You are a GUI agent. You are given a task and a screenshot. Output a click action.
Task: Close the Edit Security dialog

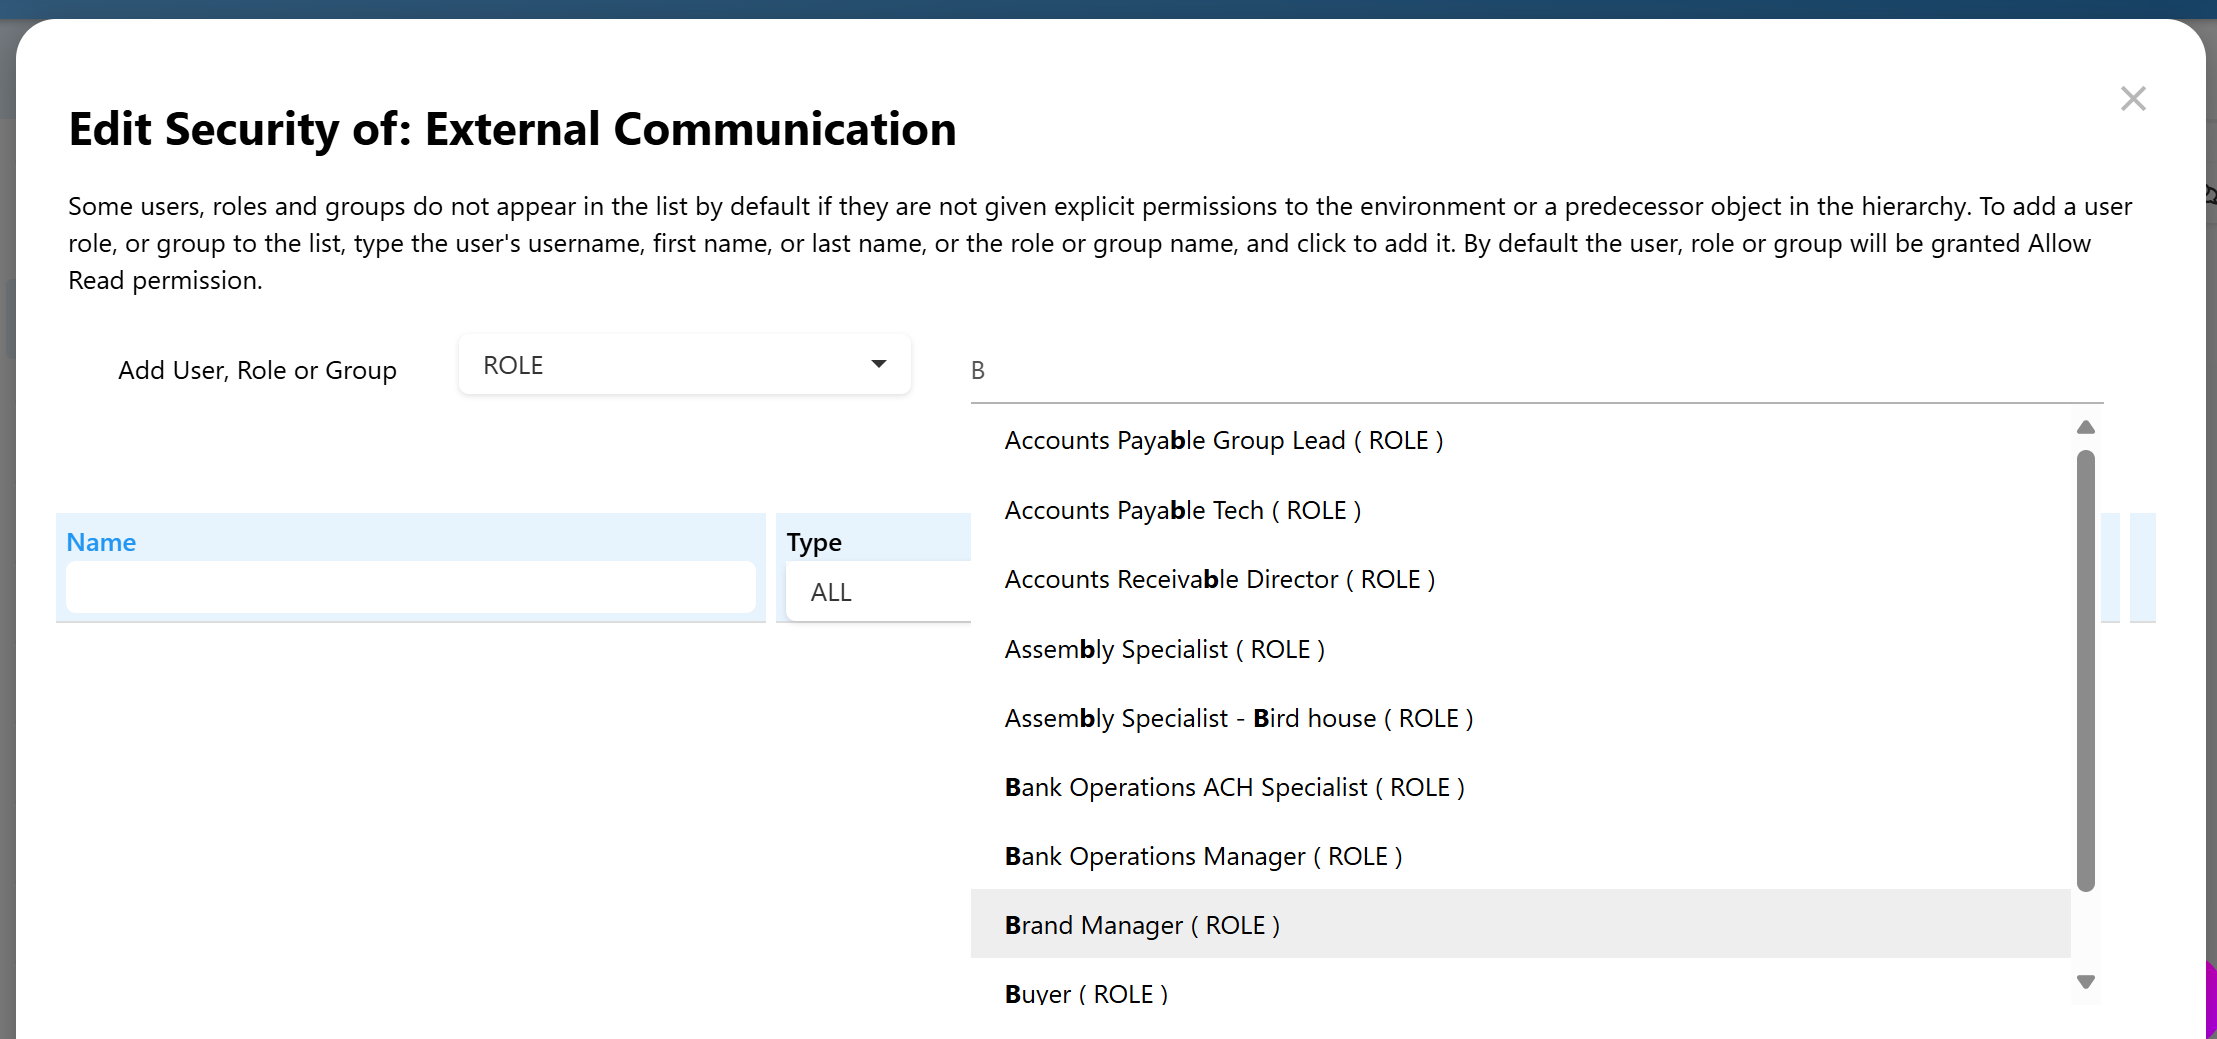point(2132,99)
